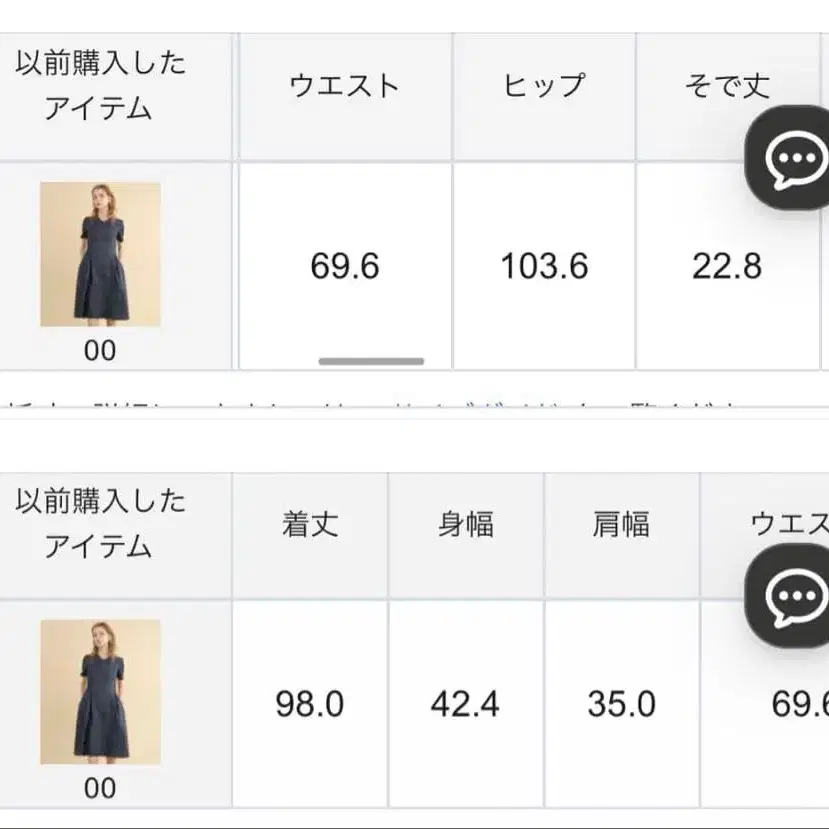Click the 00 size label under lower thumbnail
Screen dimensions: 829x829
click(100, 788)
